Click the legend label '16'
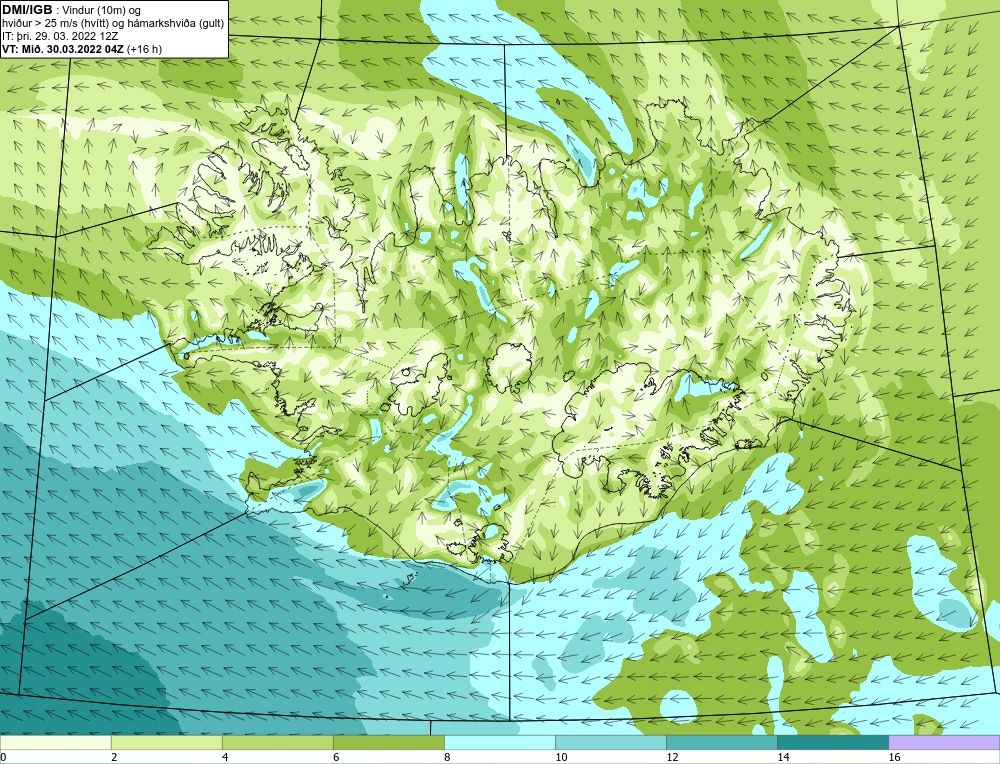This screenshot has width=1000, height=764. [x=894, y=757]
